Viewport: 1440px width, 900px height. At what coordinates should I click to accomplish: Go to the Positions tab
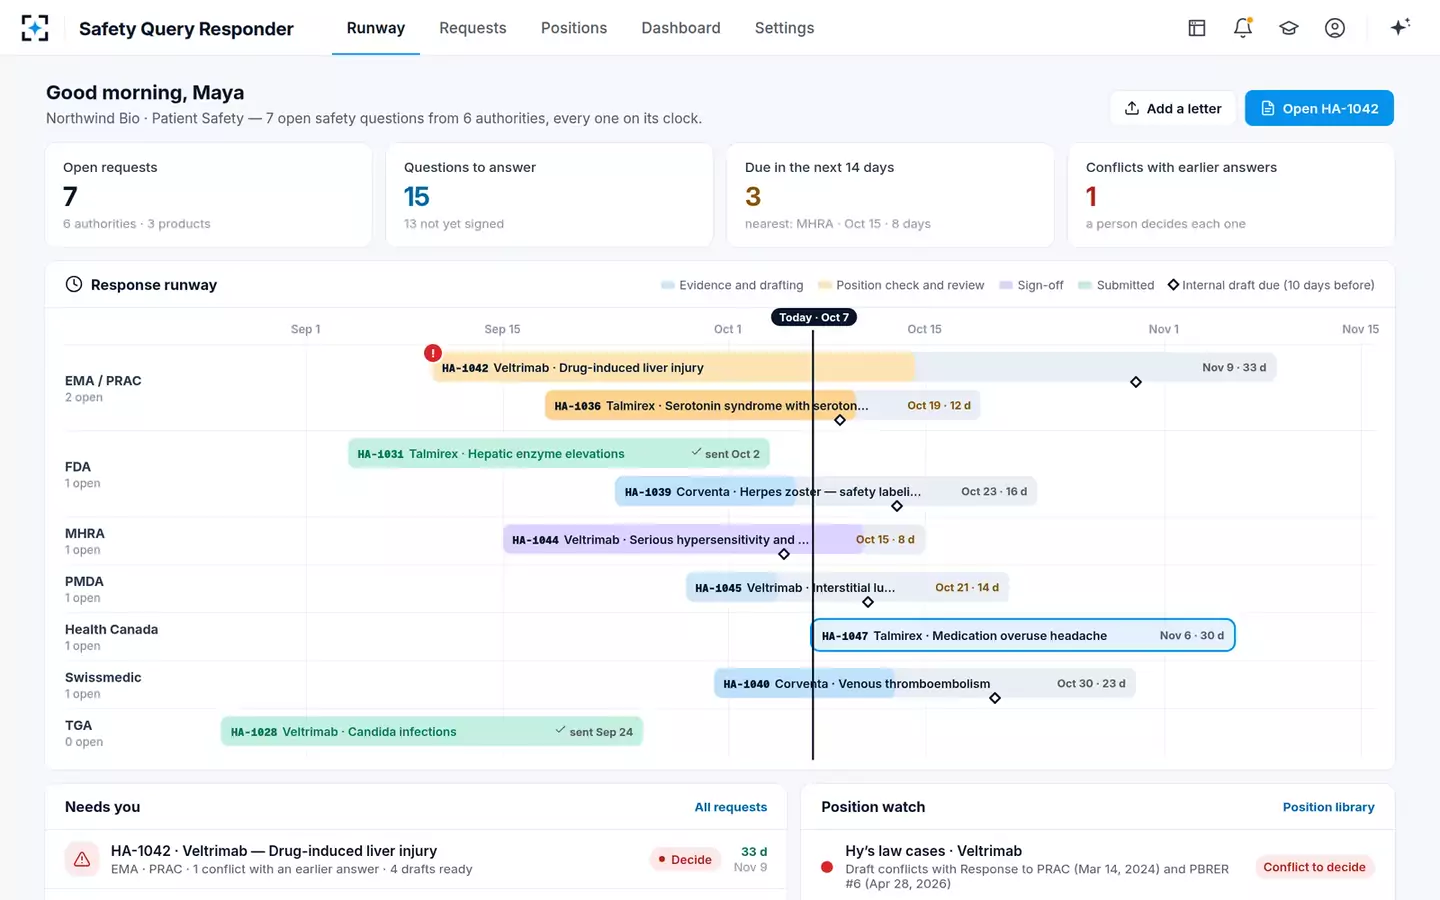[x=574, y=28]
